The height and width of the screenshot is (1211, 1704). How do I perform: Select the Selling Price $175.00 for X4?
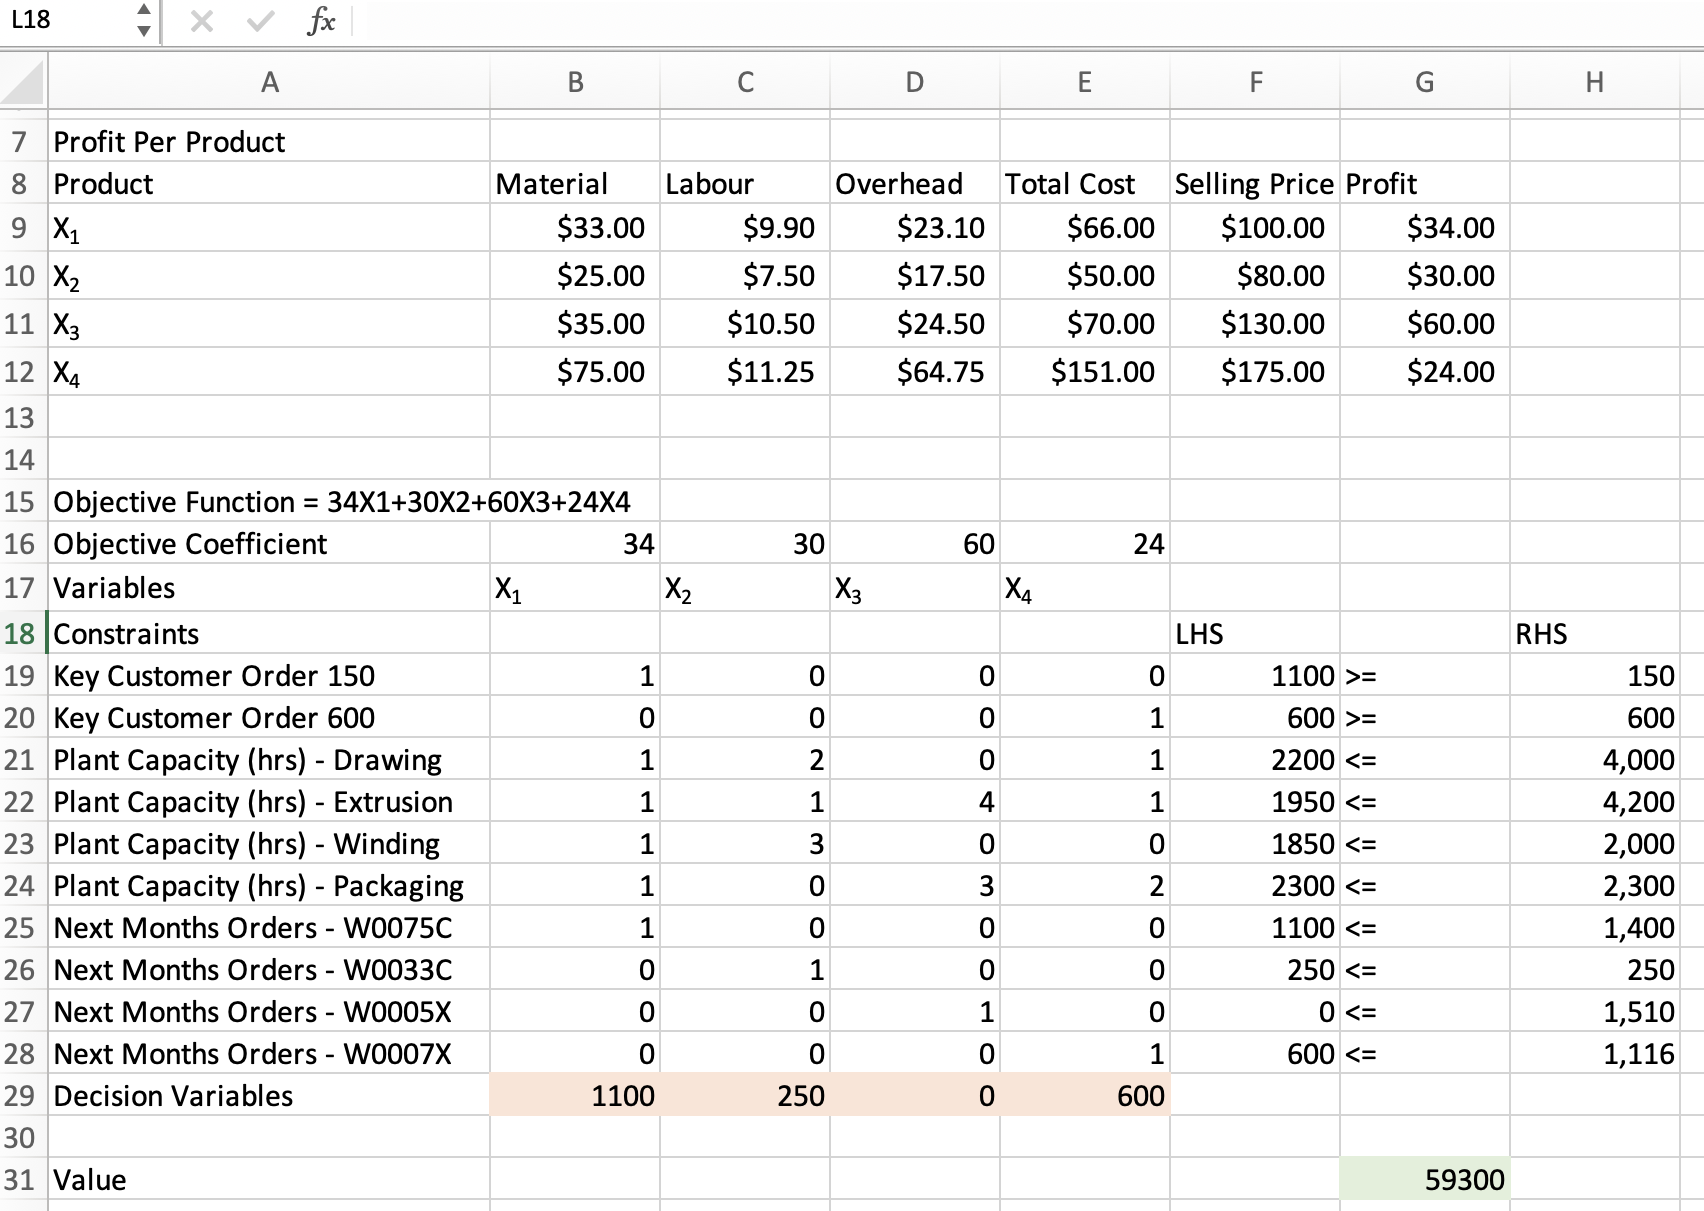(1255, 371)
